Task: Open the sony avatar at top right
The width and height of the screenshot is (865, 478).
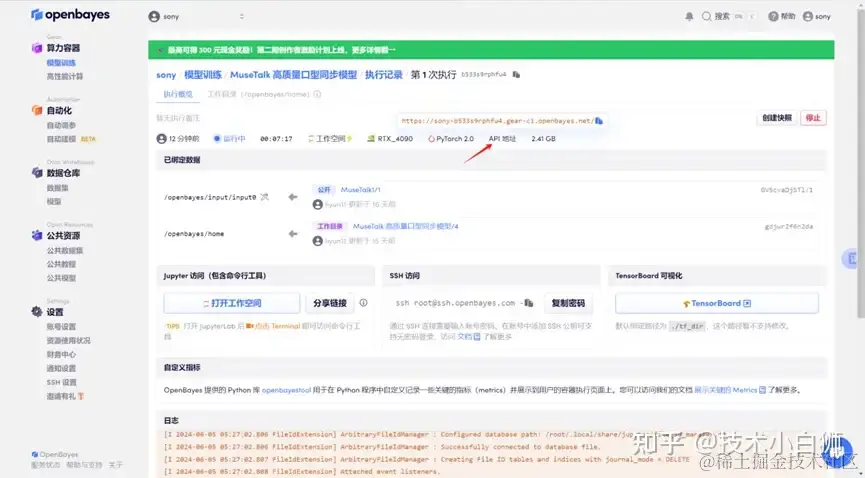Action: tap(808, 17)
